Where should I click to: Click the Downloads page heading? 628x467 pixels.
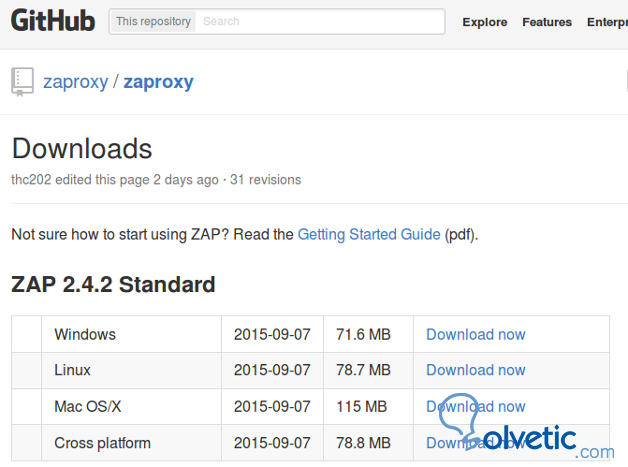click(x=82, y=149)
